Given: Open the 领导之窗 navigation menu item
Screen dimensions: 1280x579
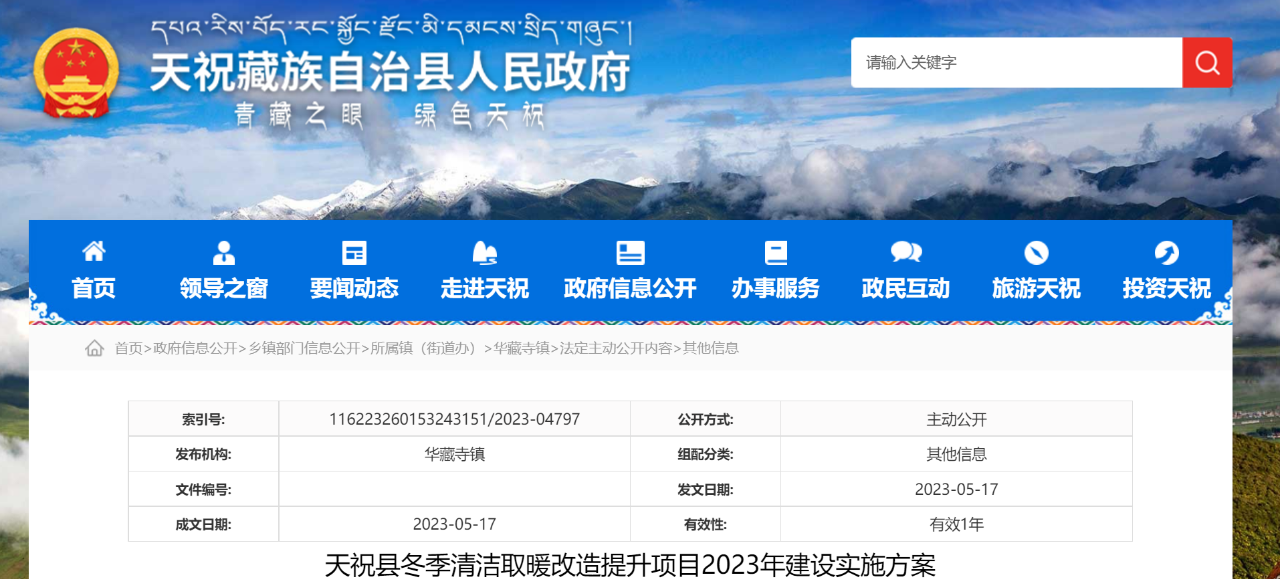Looking at the screenshot, I should 224,288.
